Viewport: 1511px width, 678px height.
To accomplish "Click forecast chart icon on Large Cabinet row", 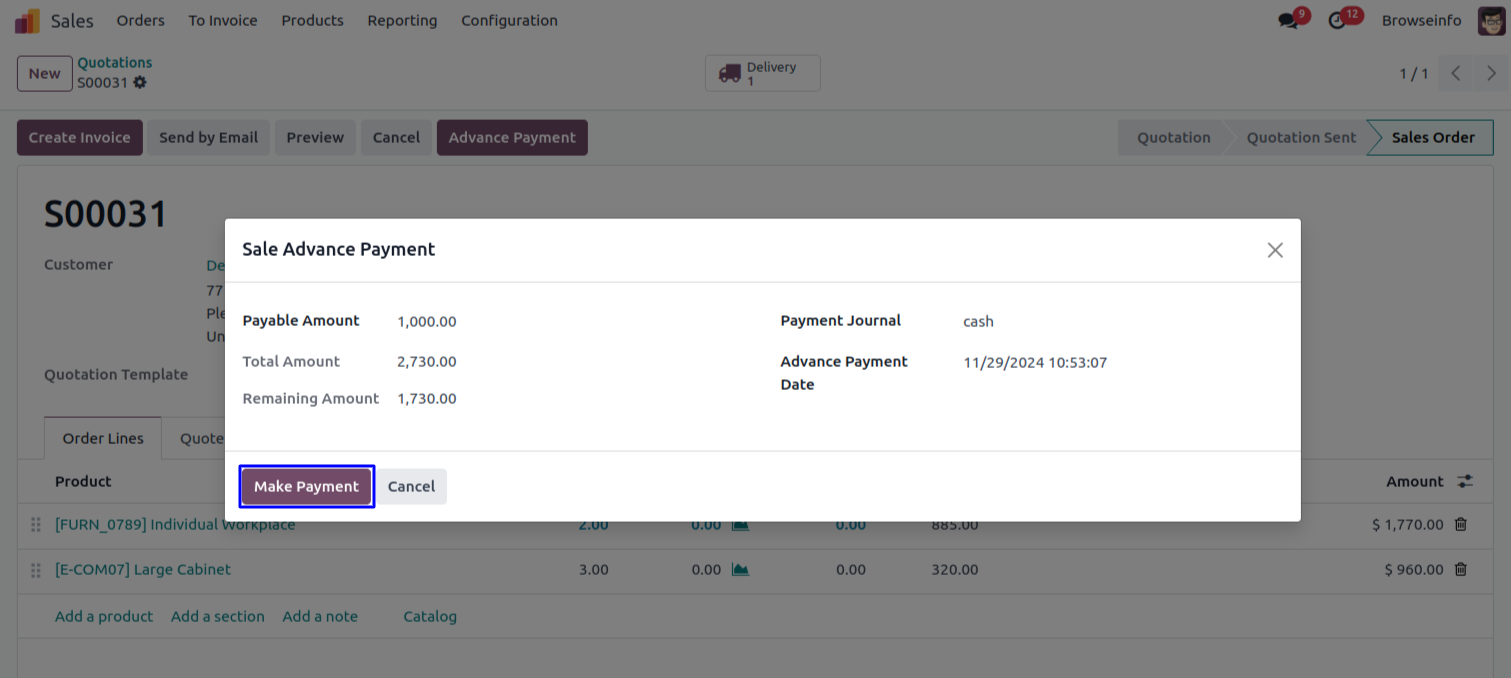I will pos(740,570).
